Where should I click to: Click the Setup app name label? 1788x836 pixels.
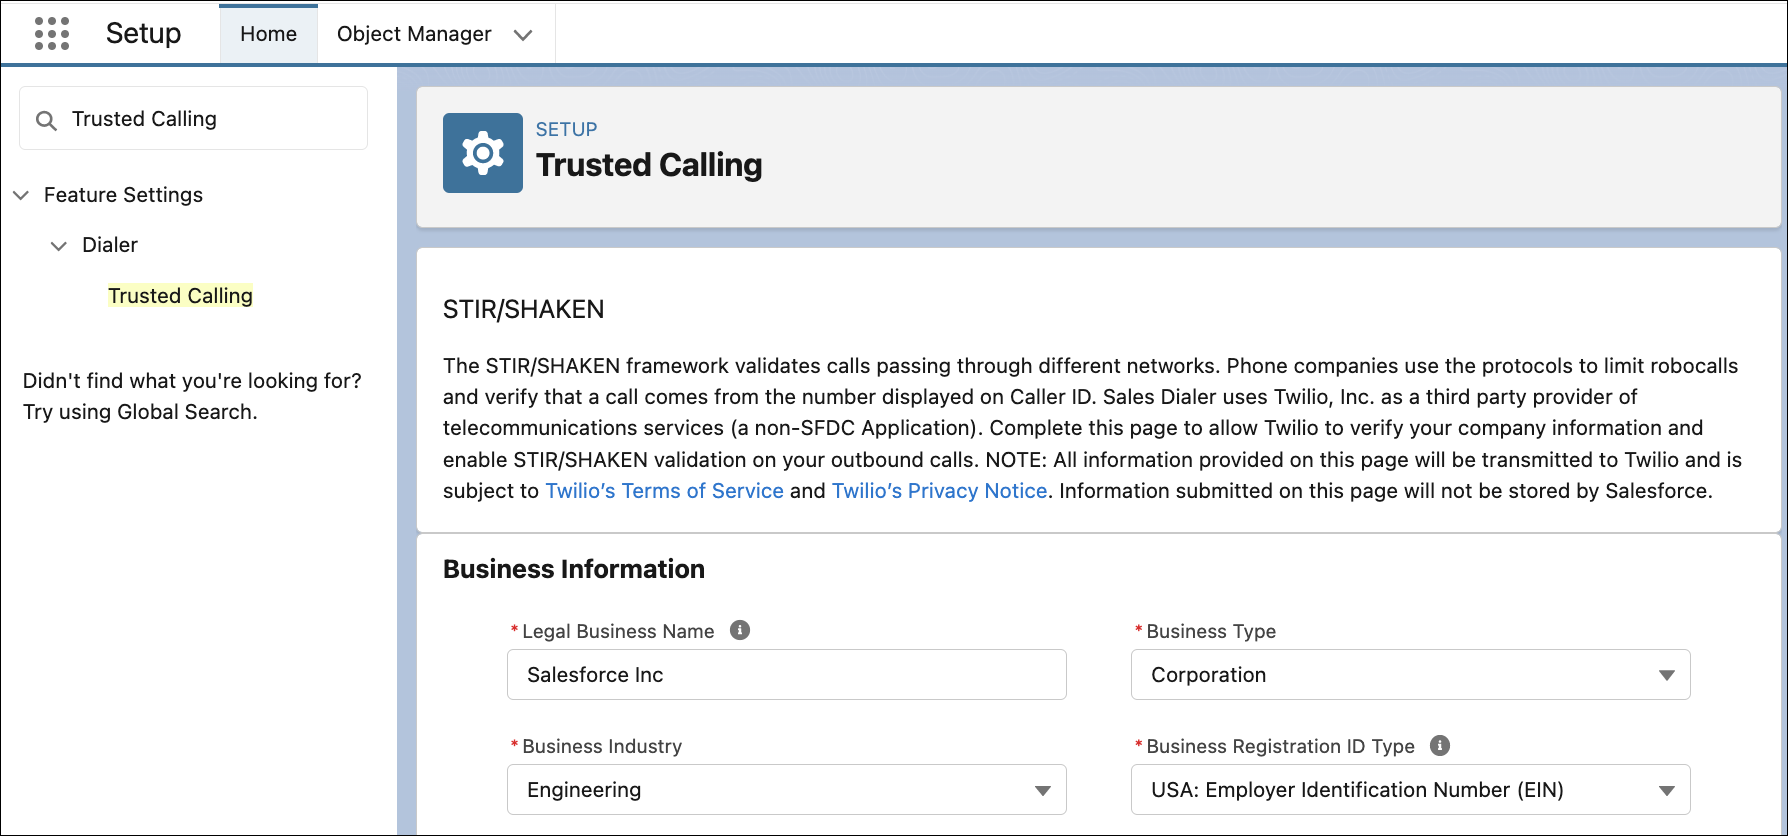(144, 33)
